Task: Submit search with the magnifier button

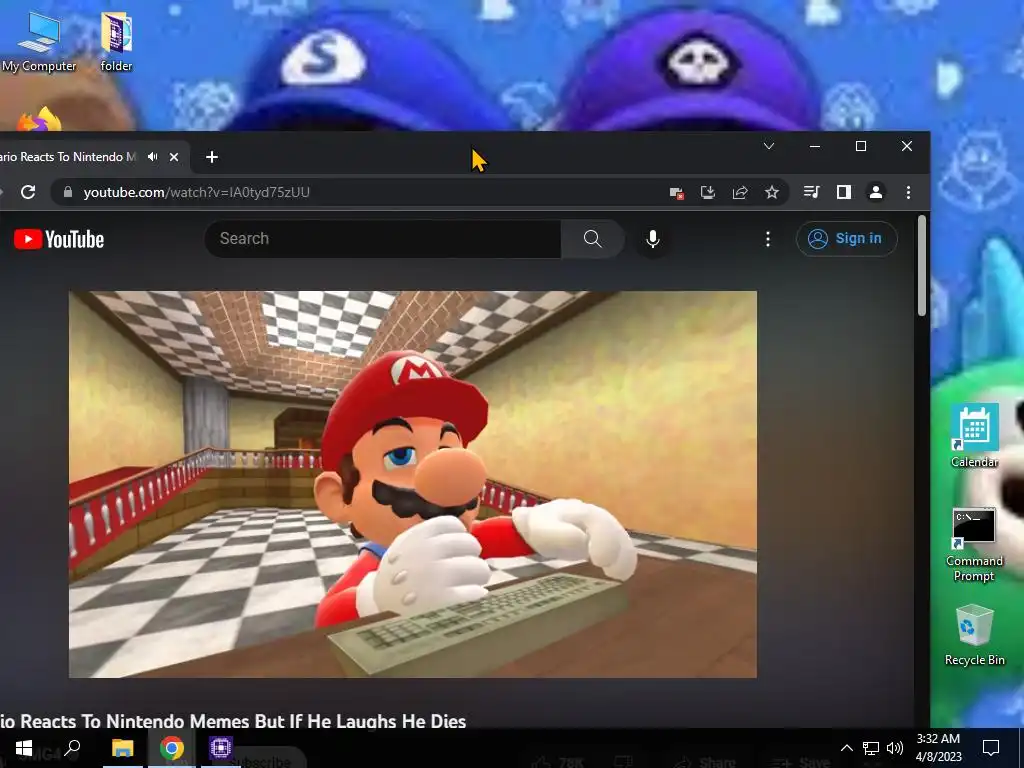Action: (592, 238)
